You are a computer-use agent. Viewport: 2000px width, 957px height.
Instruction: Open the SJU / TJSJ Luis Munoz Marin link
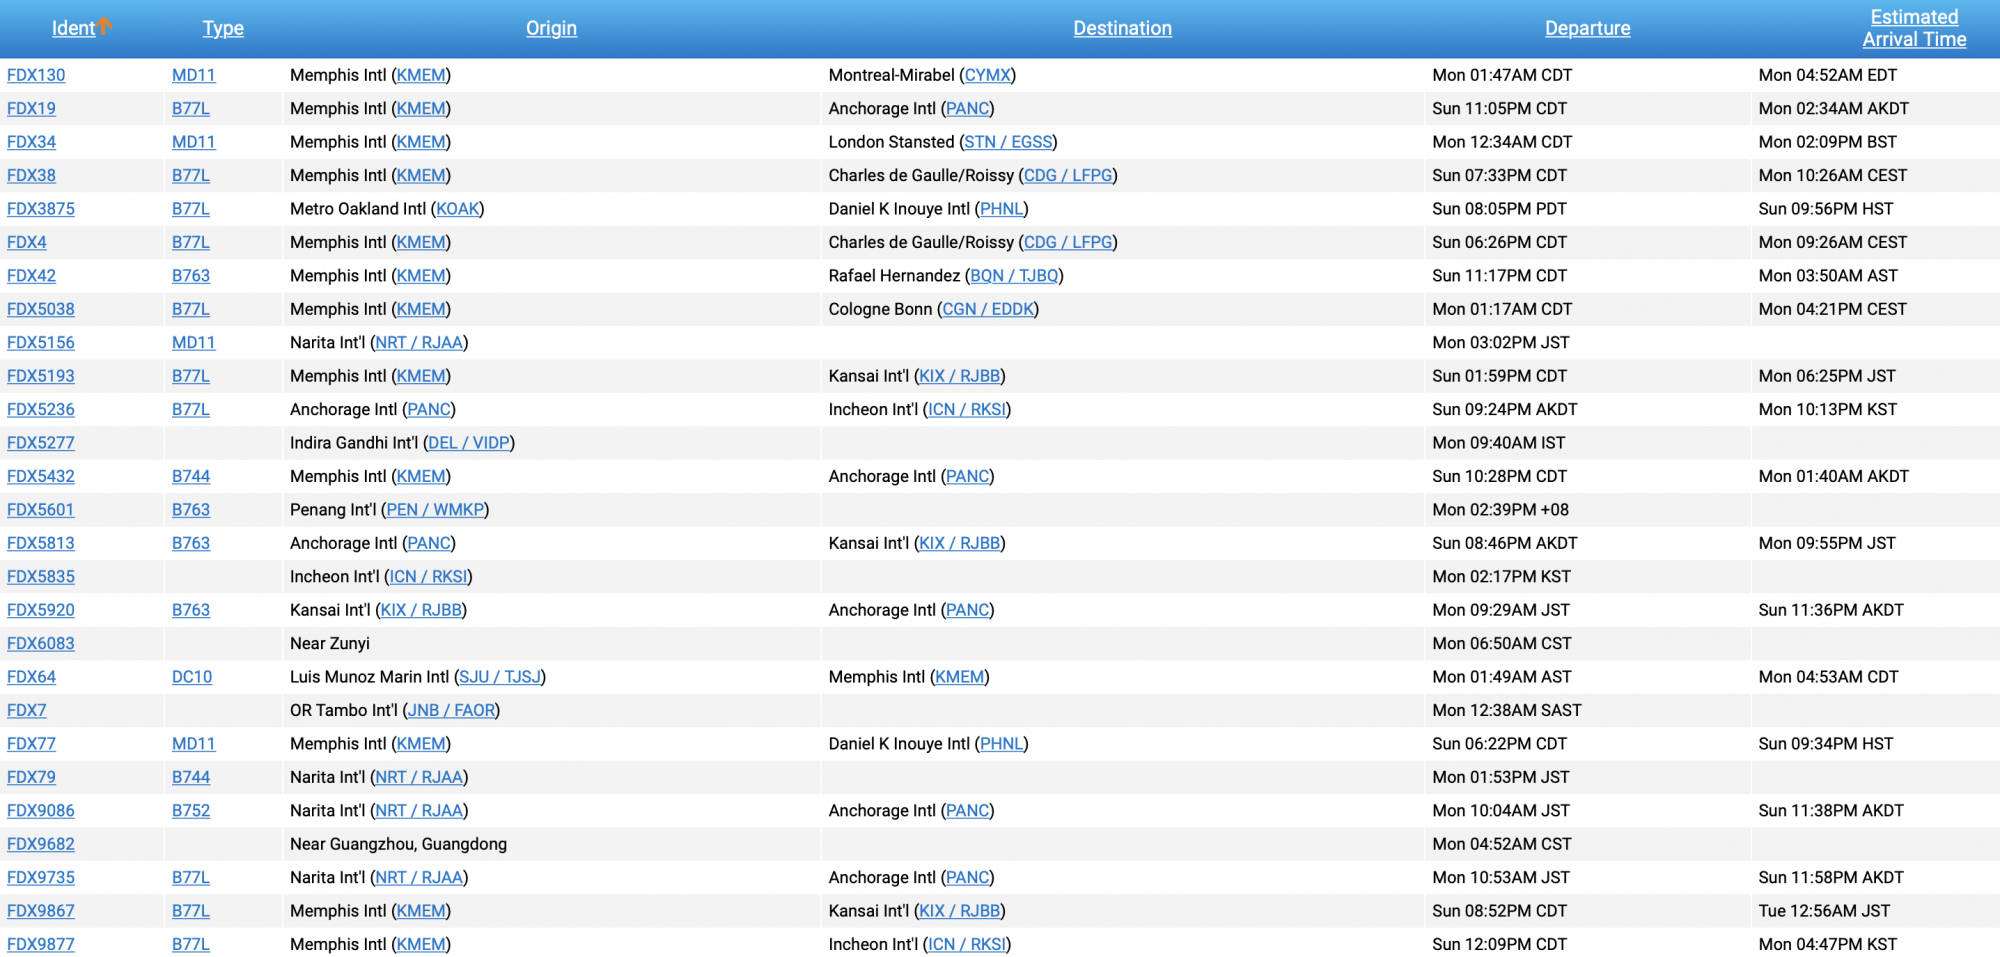coord(500,677)
